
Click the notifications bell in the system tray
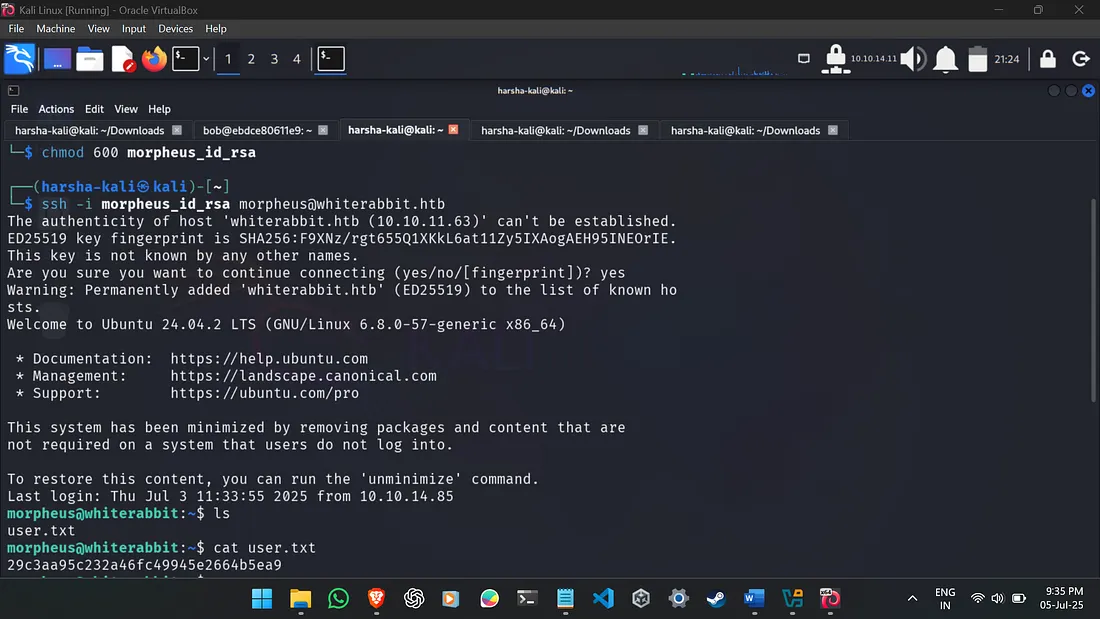point(945,59)
